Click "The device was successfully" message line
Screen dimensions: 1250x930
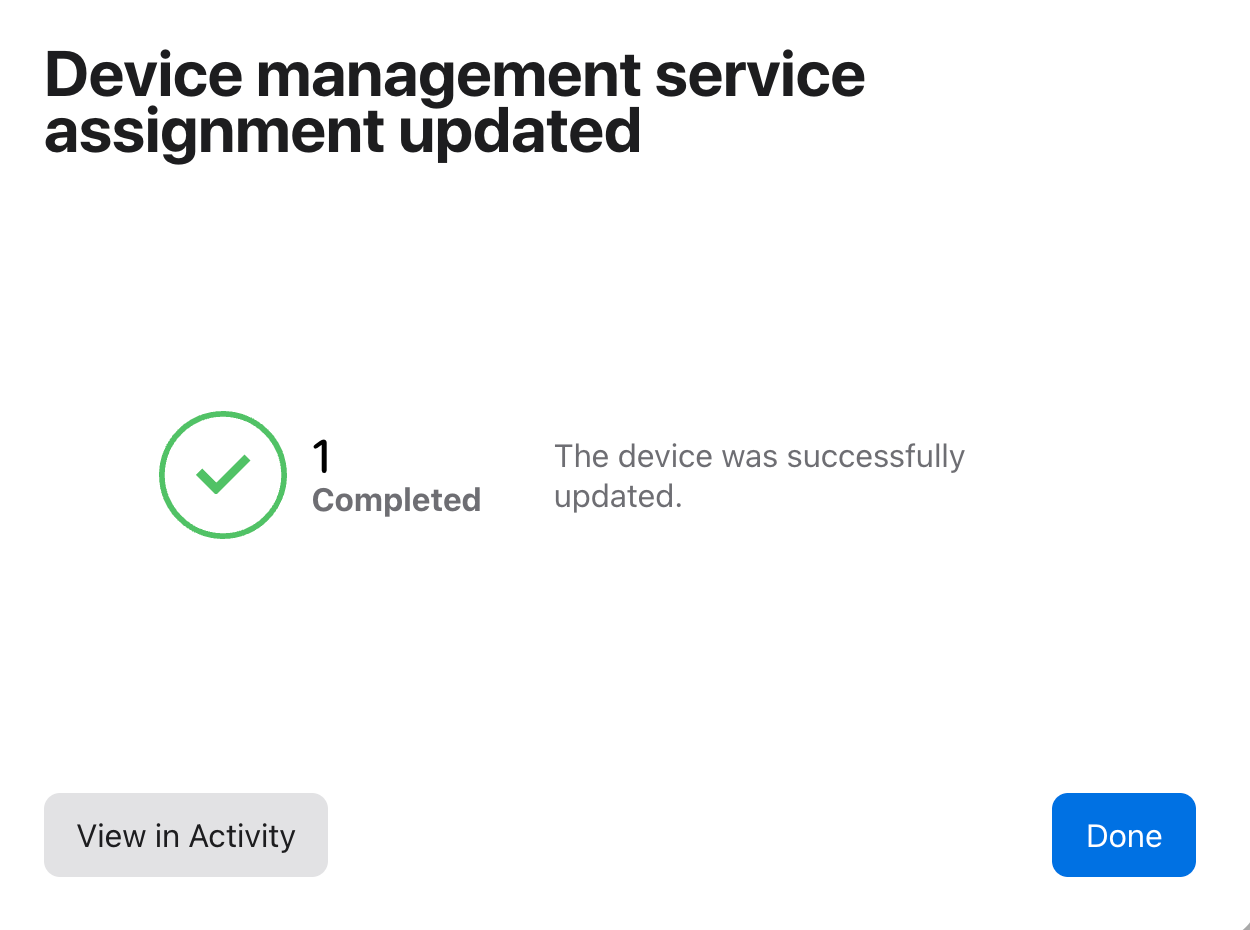tap(759, 456)
